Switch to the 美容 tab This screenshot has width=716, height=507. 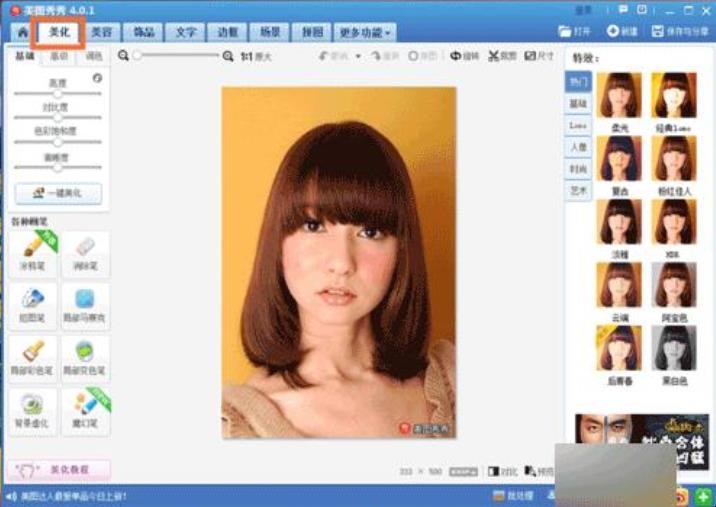pos(101,32)
